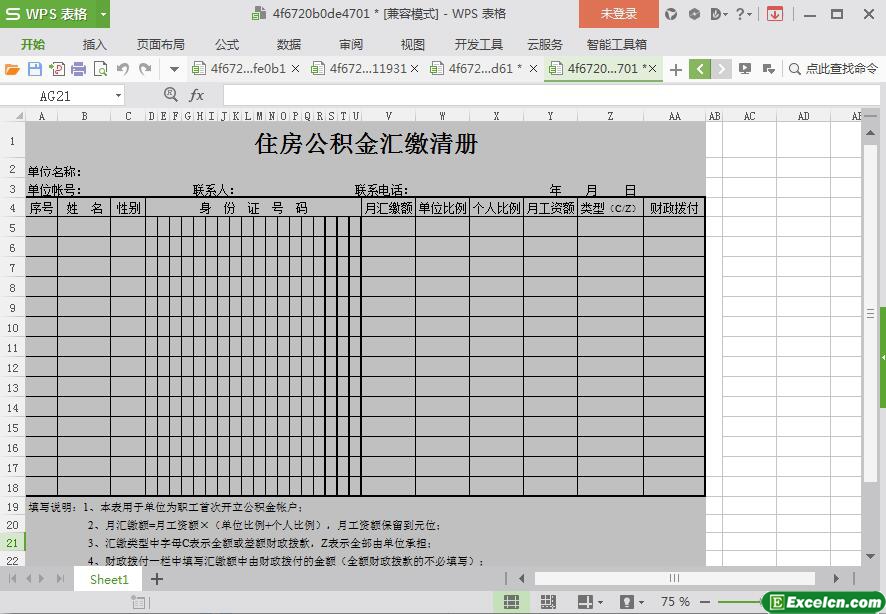Click the undo arrow icon

123,69
